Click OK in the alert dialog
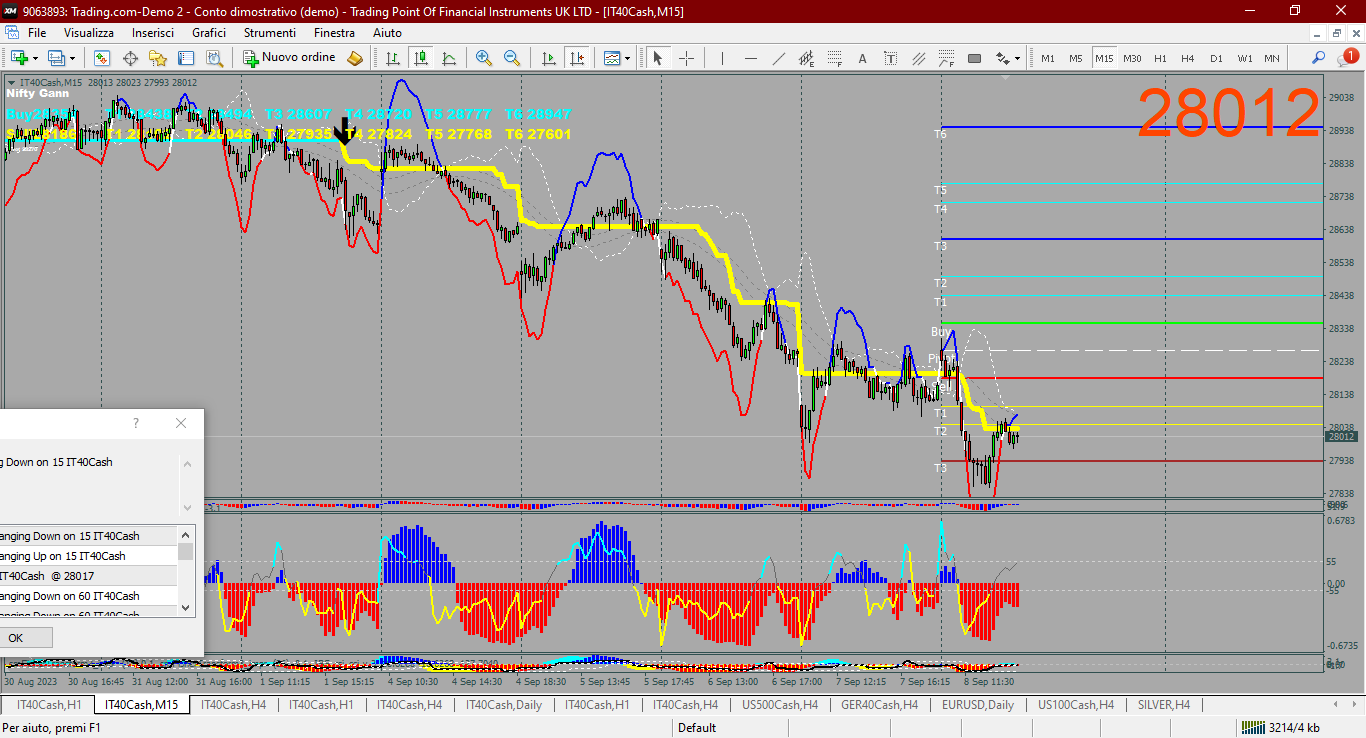This screenshot has height=738, width=1366. point(16,638)
